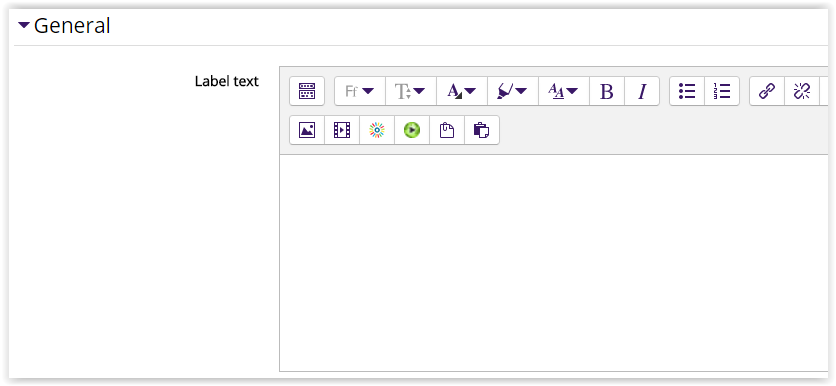Insert a bulleted list
The height and width of the screenshot is (386, 836).
coord(687,91)
